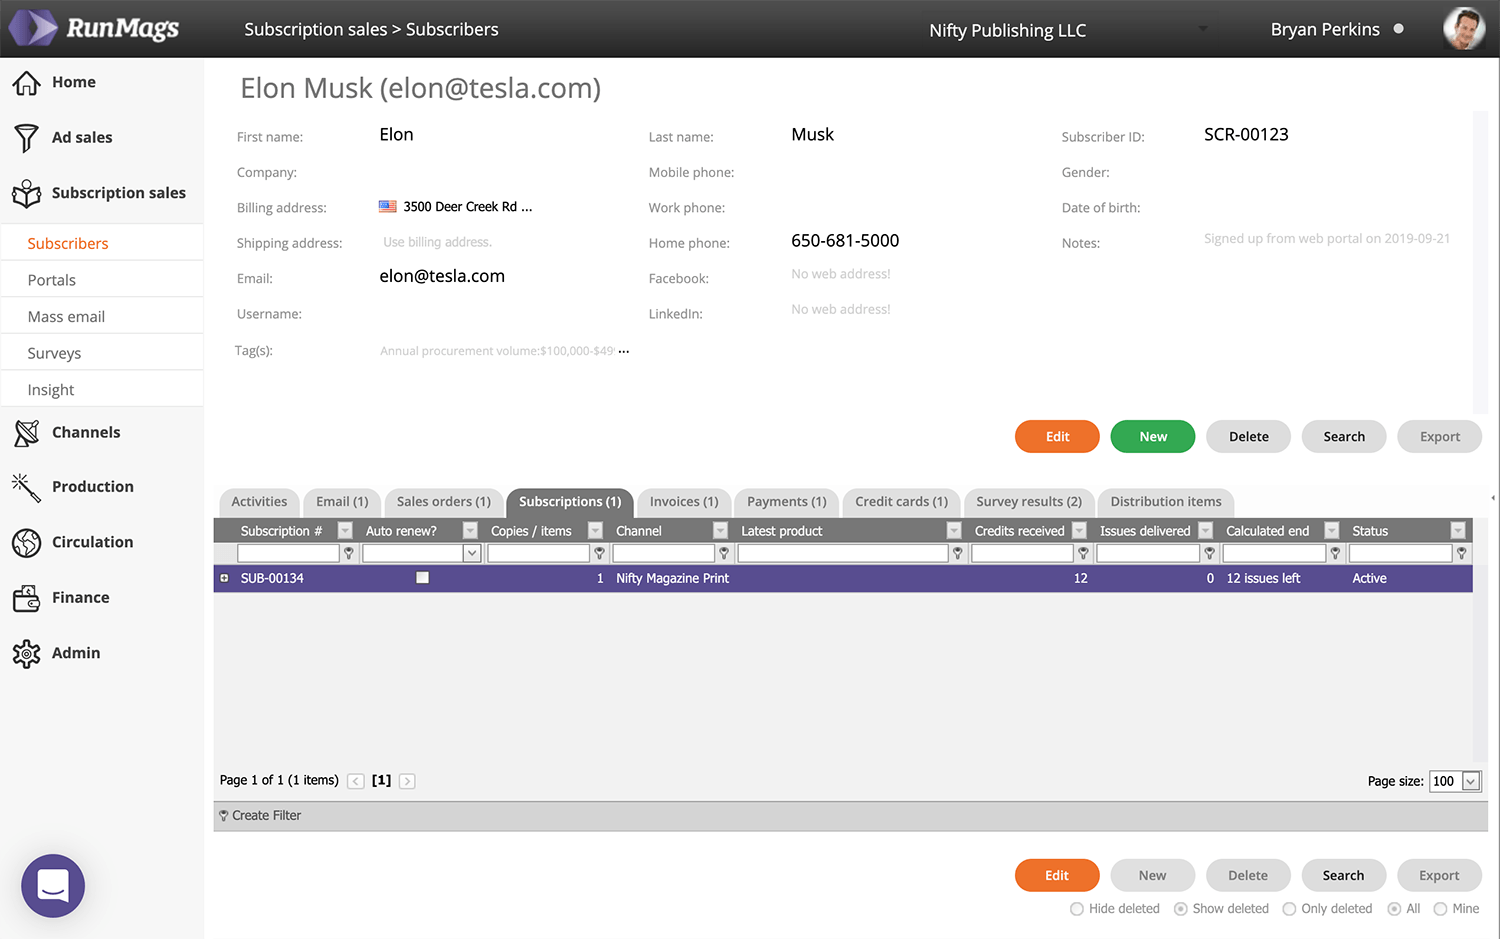Switch to the Survey results (2) tab
The height and width of the screenshot is (939, 1500).
tap(1029, 502)
